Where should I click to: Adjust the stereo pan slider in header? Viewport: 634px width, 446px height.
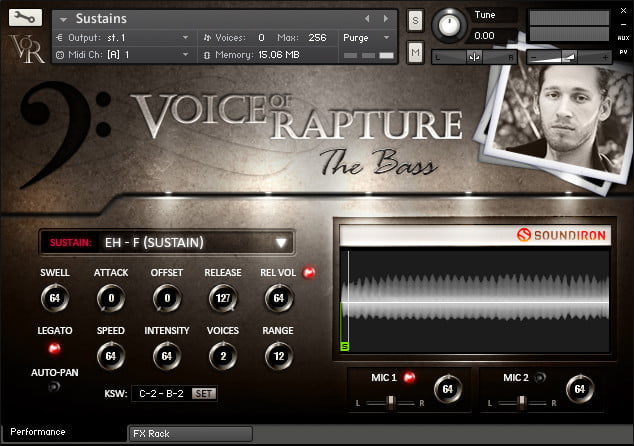[475, 57]
